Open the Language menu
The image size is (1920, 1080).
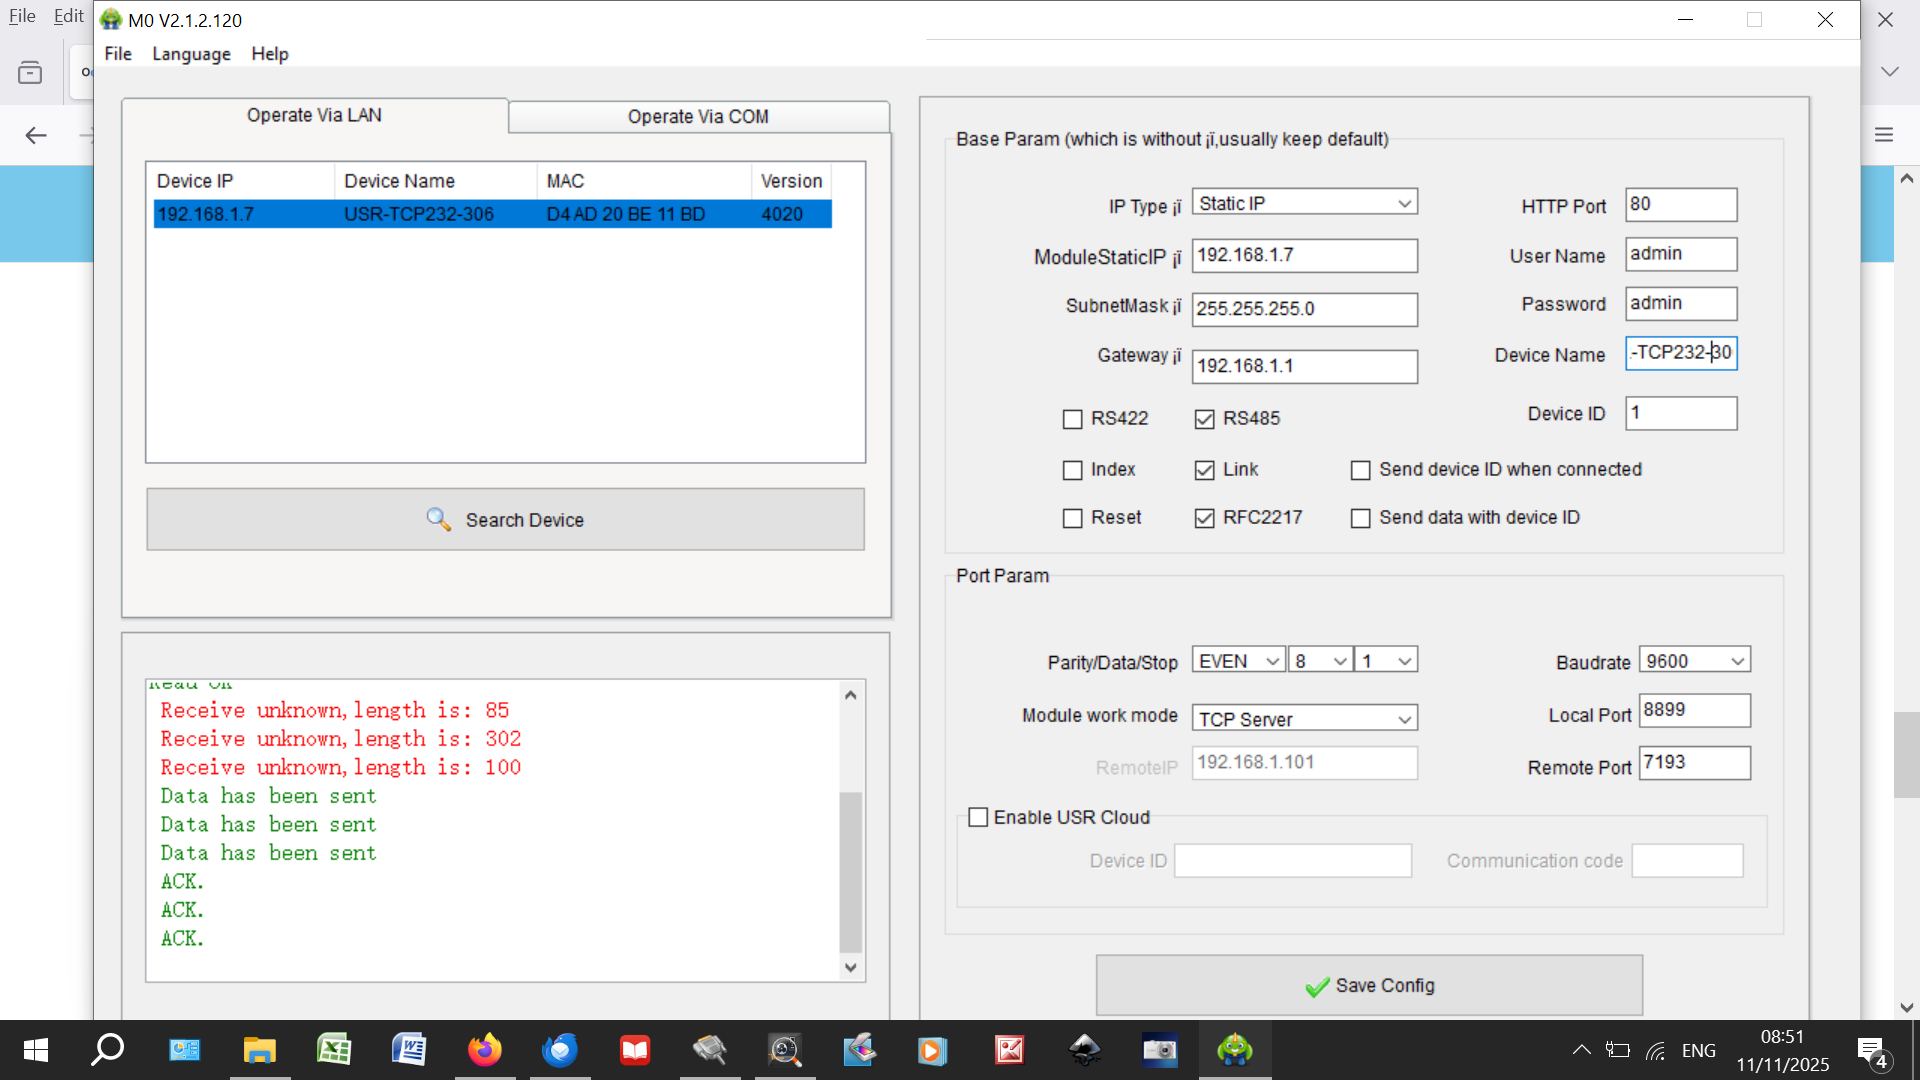click(191, 54)
